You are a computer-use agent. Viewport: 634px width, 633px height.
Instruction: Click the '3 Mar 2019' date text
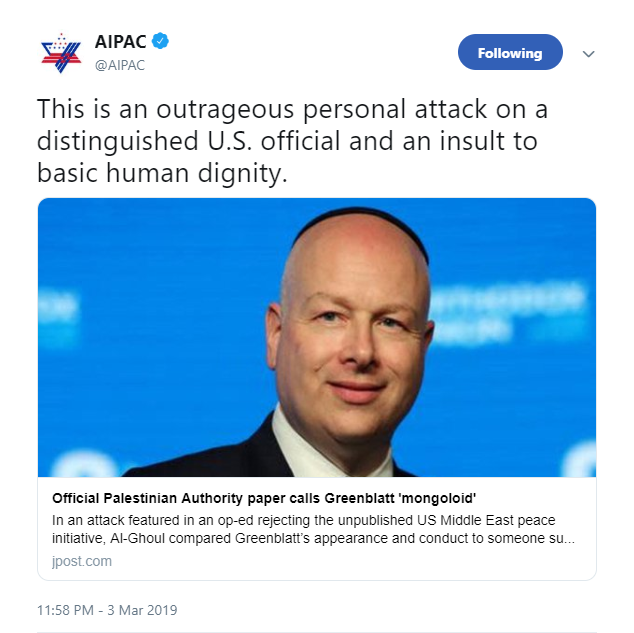point(142,610)
